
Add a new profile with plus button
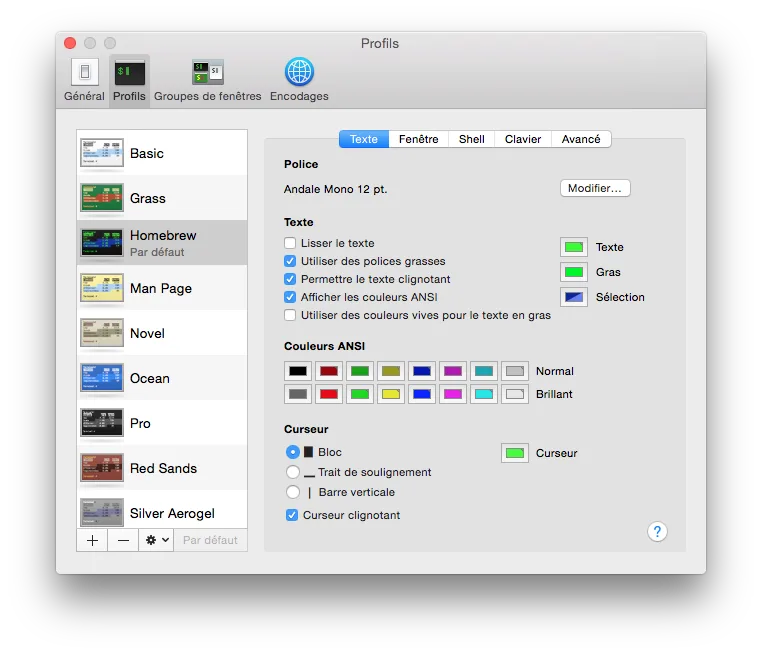(92, 540)
